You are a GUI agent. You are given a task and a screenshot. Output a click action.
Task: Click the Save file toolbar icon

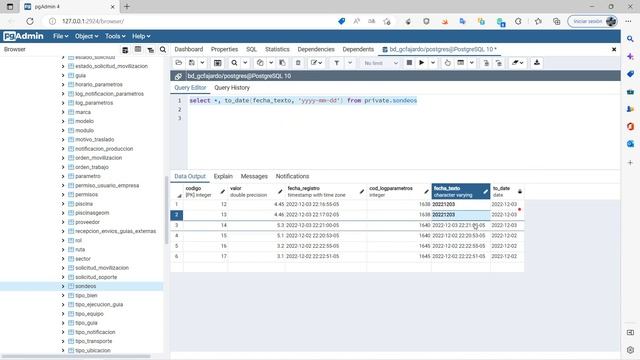(x=192, y=63)
